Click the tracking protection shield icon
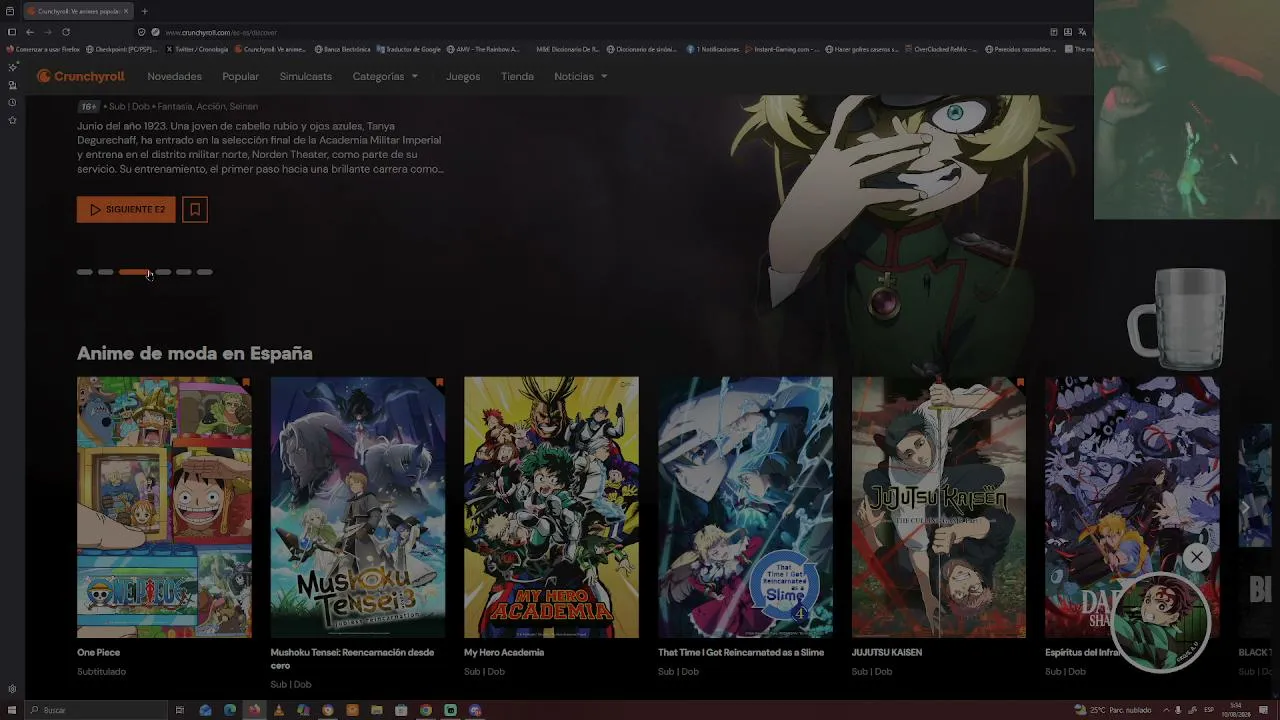This screenshot has height=720, width=1280. click(x=141, y=32)
